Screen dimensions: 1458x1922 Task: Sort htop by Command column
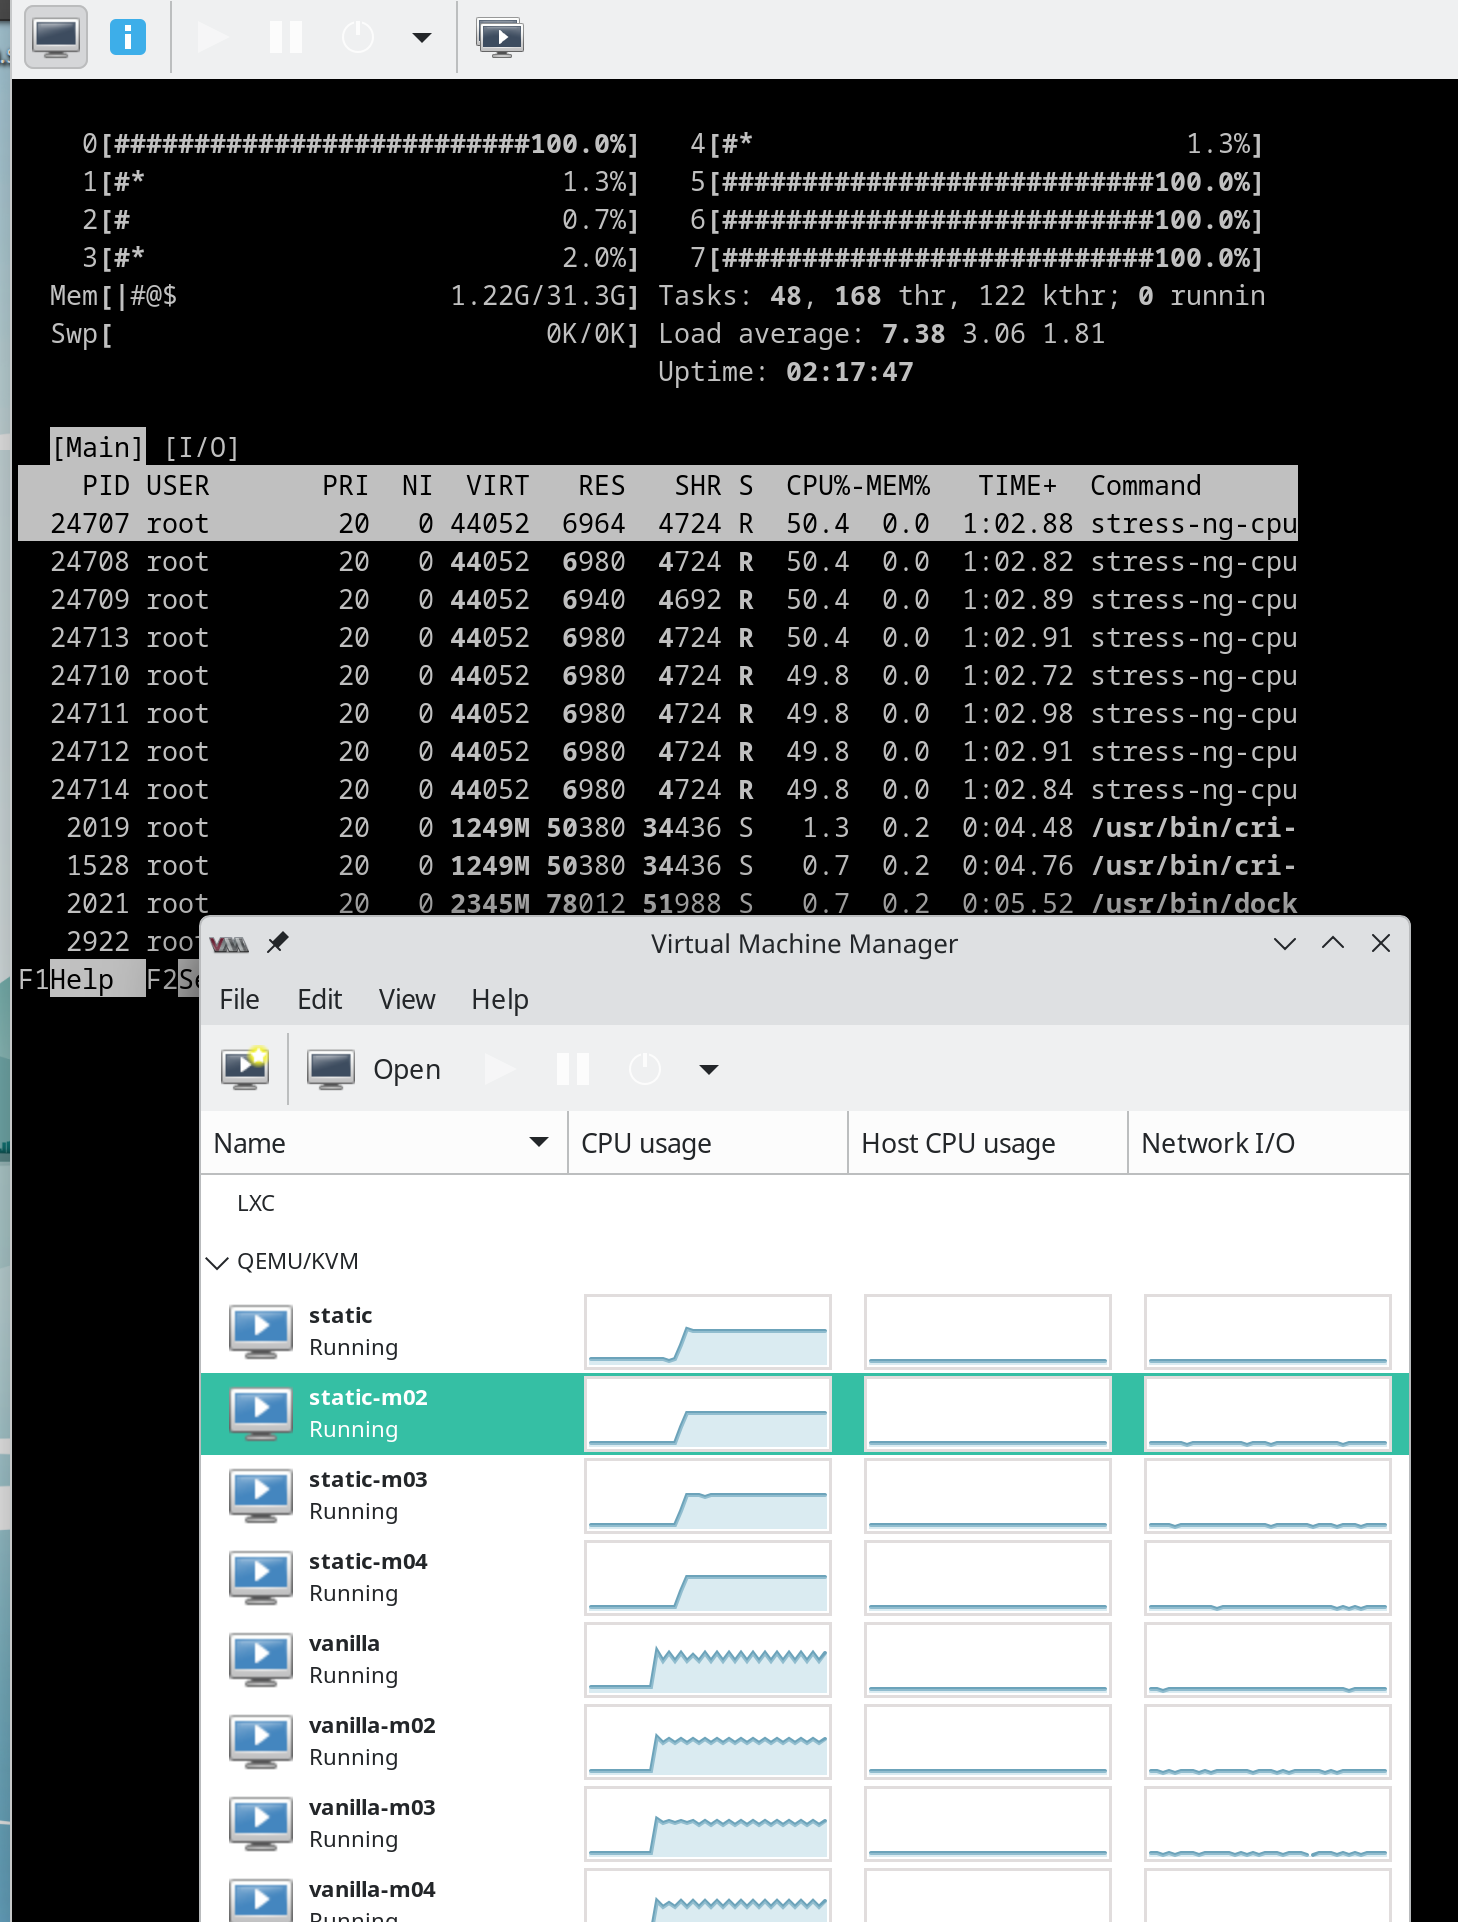(1145, 486)
